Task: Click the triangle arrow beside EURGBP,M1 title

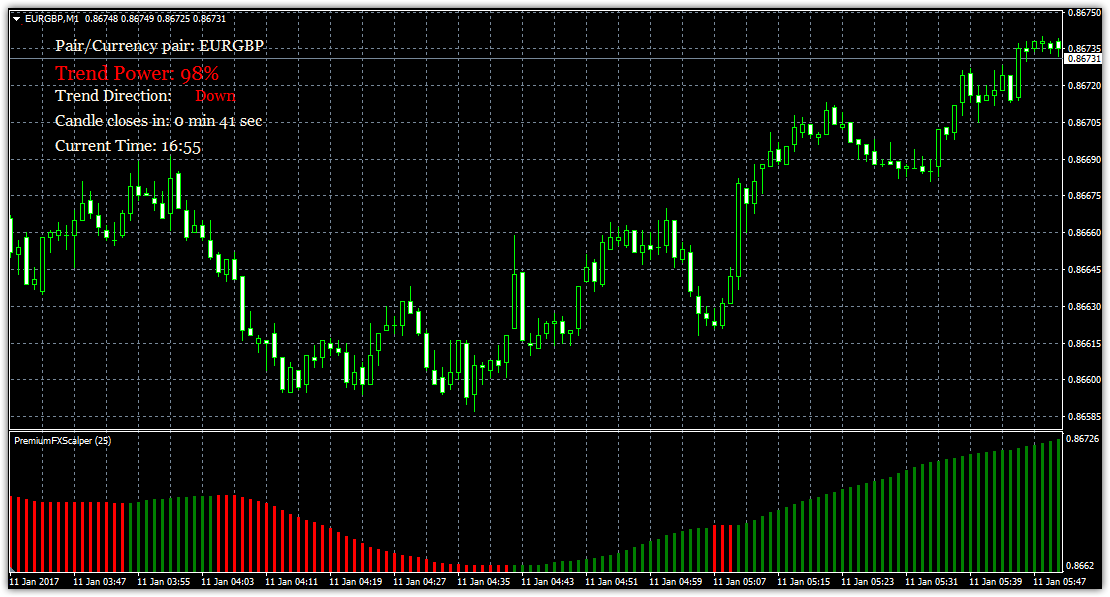Action: (x=16, y=17)
